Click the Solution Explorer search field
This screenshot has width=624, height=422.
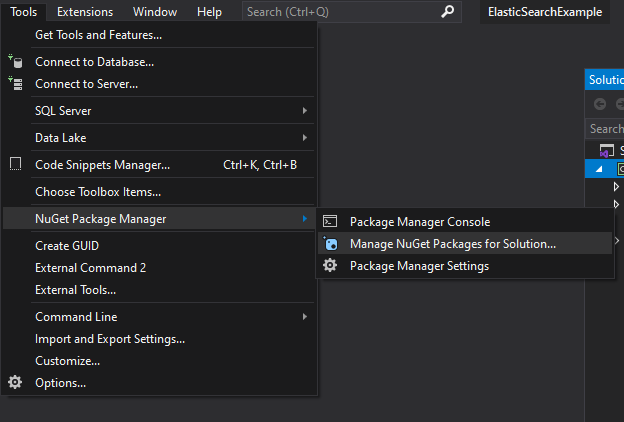pyautogui.click(x=604, y=129)
